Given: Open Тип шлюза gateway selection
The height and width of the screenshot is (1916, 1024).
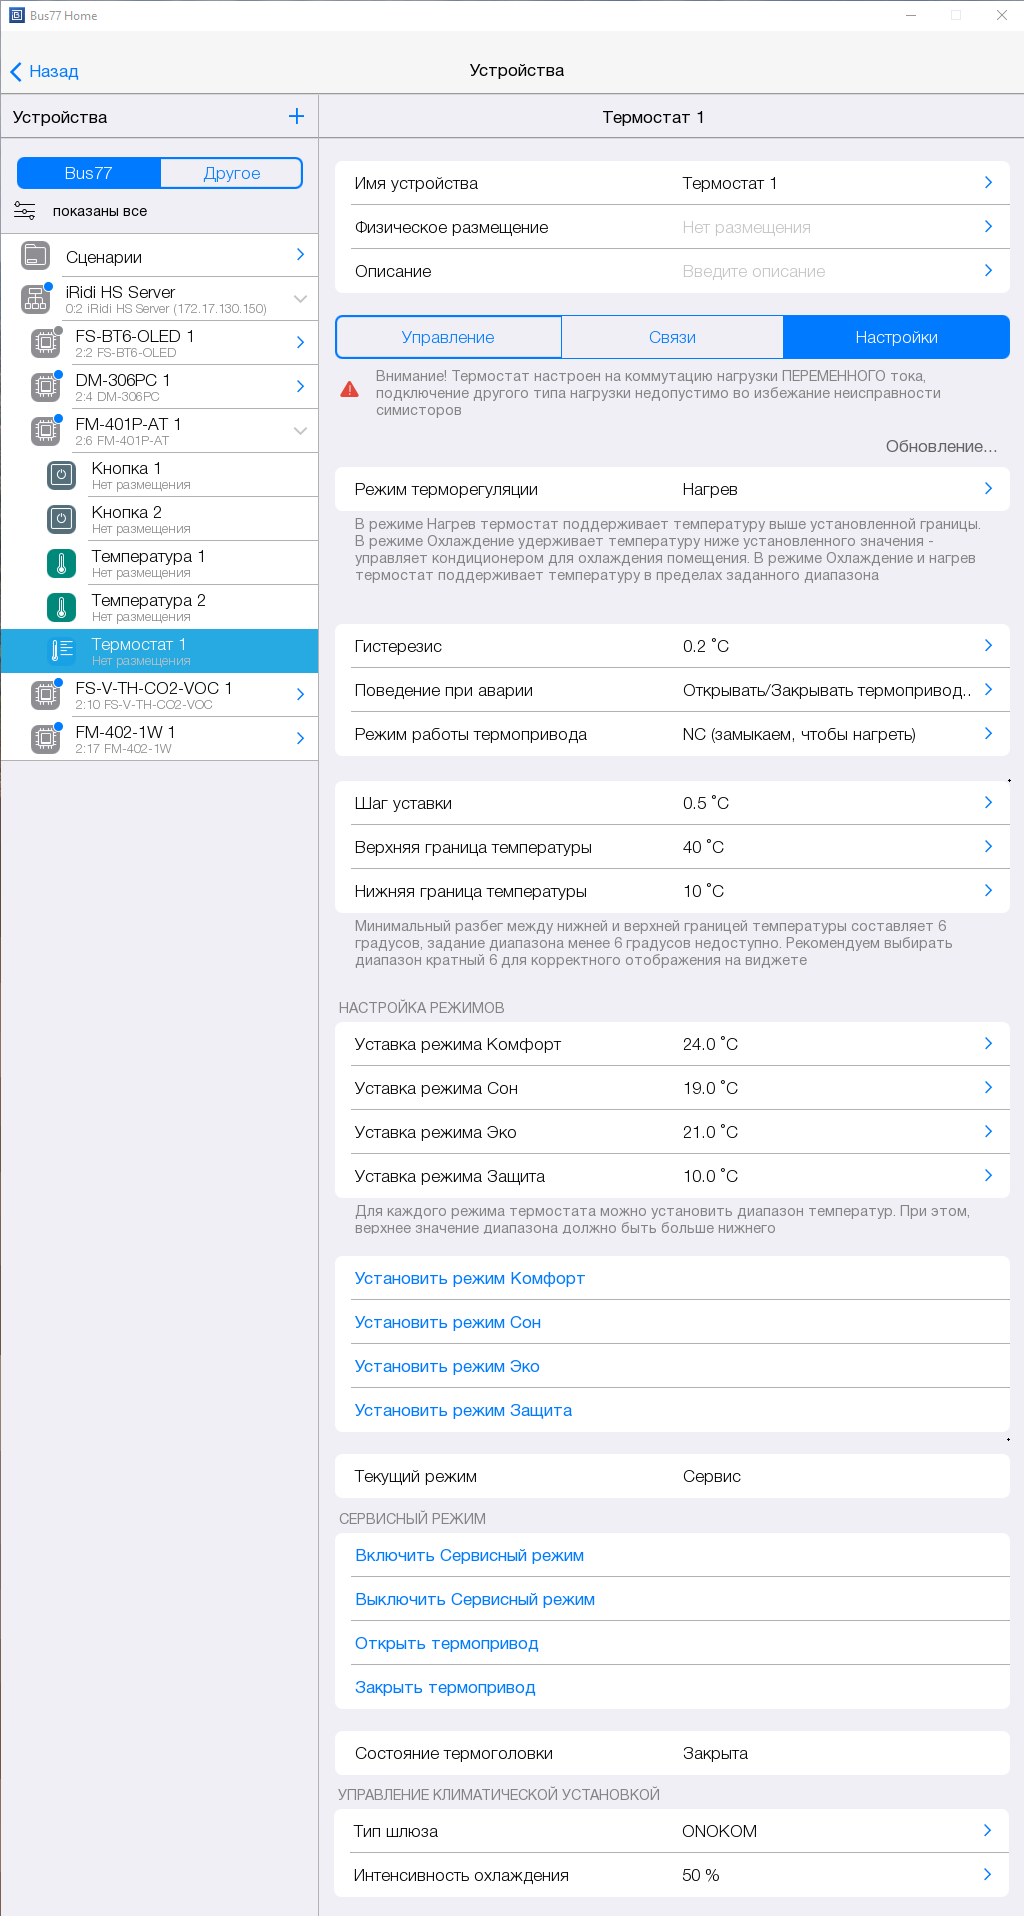Looking at the screenshot, I should 672,1831.
